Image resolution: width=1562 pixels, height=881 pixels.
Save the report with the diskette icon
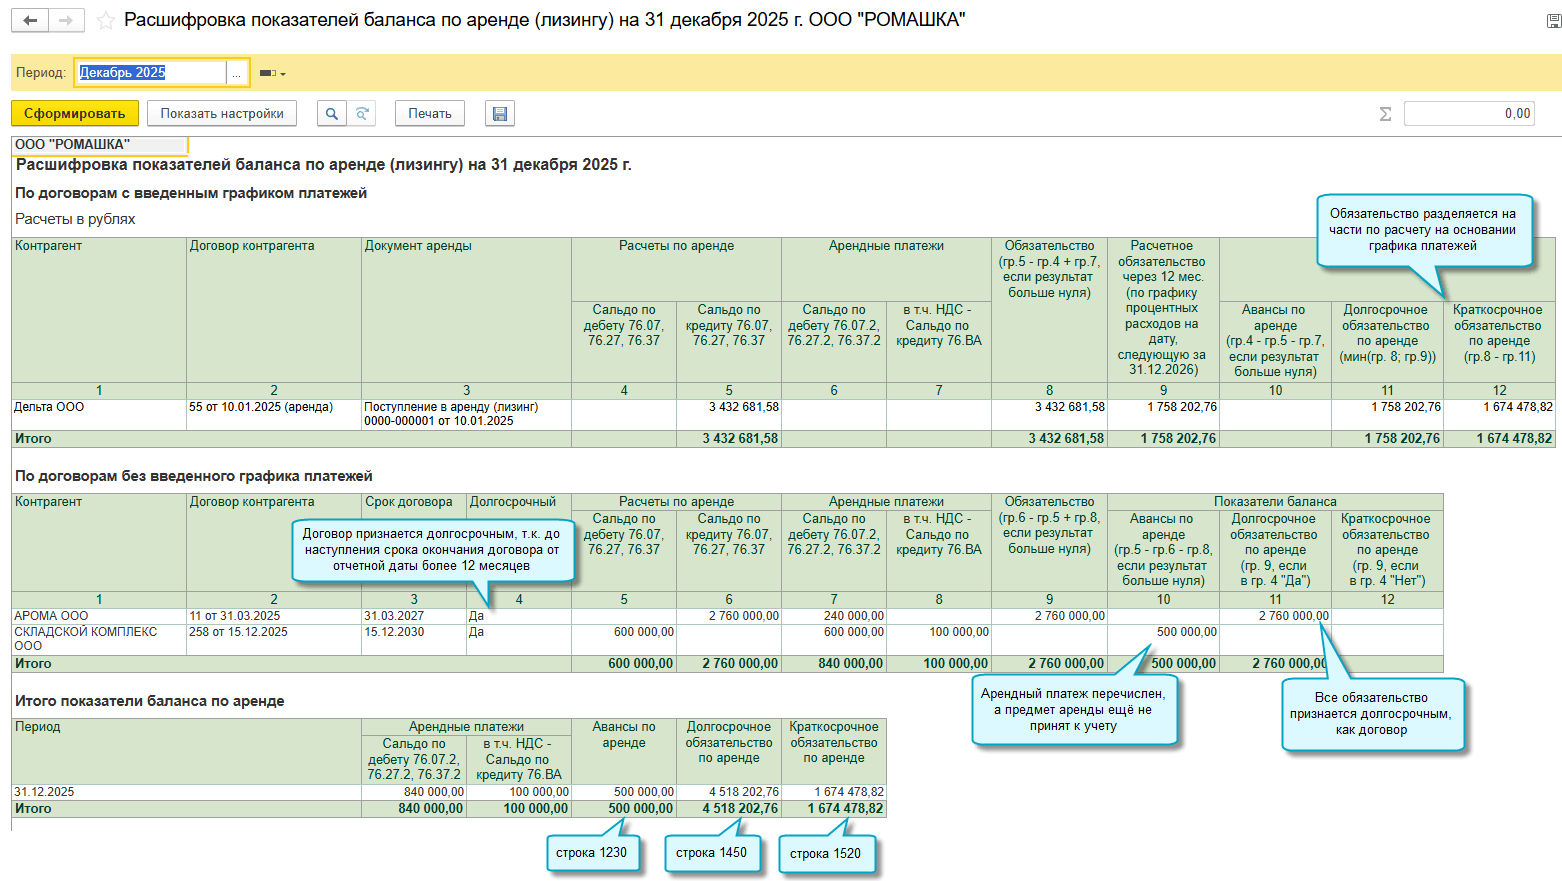(x=500, y=114)
